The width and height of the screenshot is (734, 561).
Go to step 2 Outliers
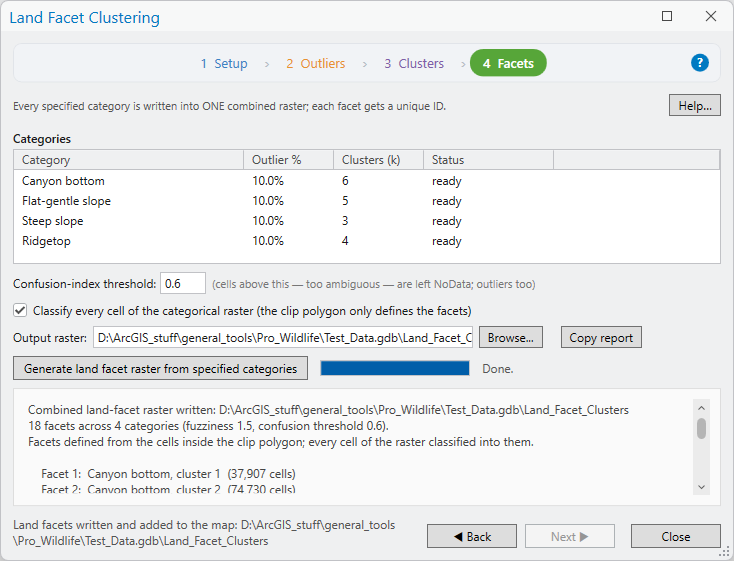[316, 63]
